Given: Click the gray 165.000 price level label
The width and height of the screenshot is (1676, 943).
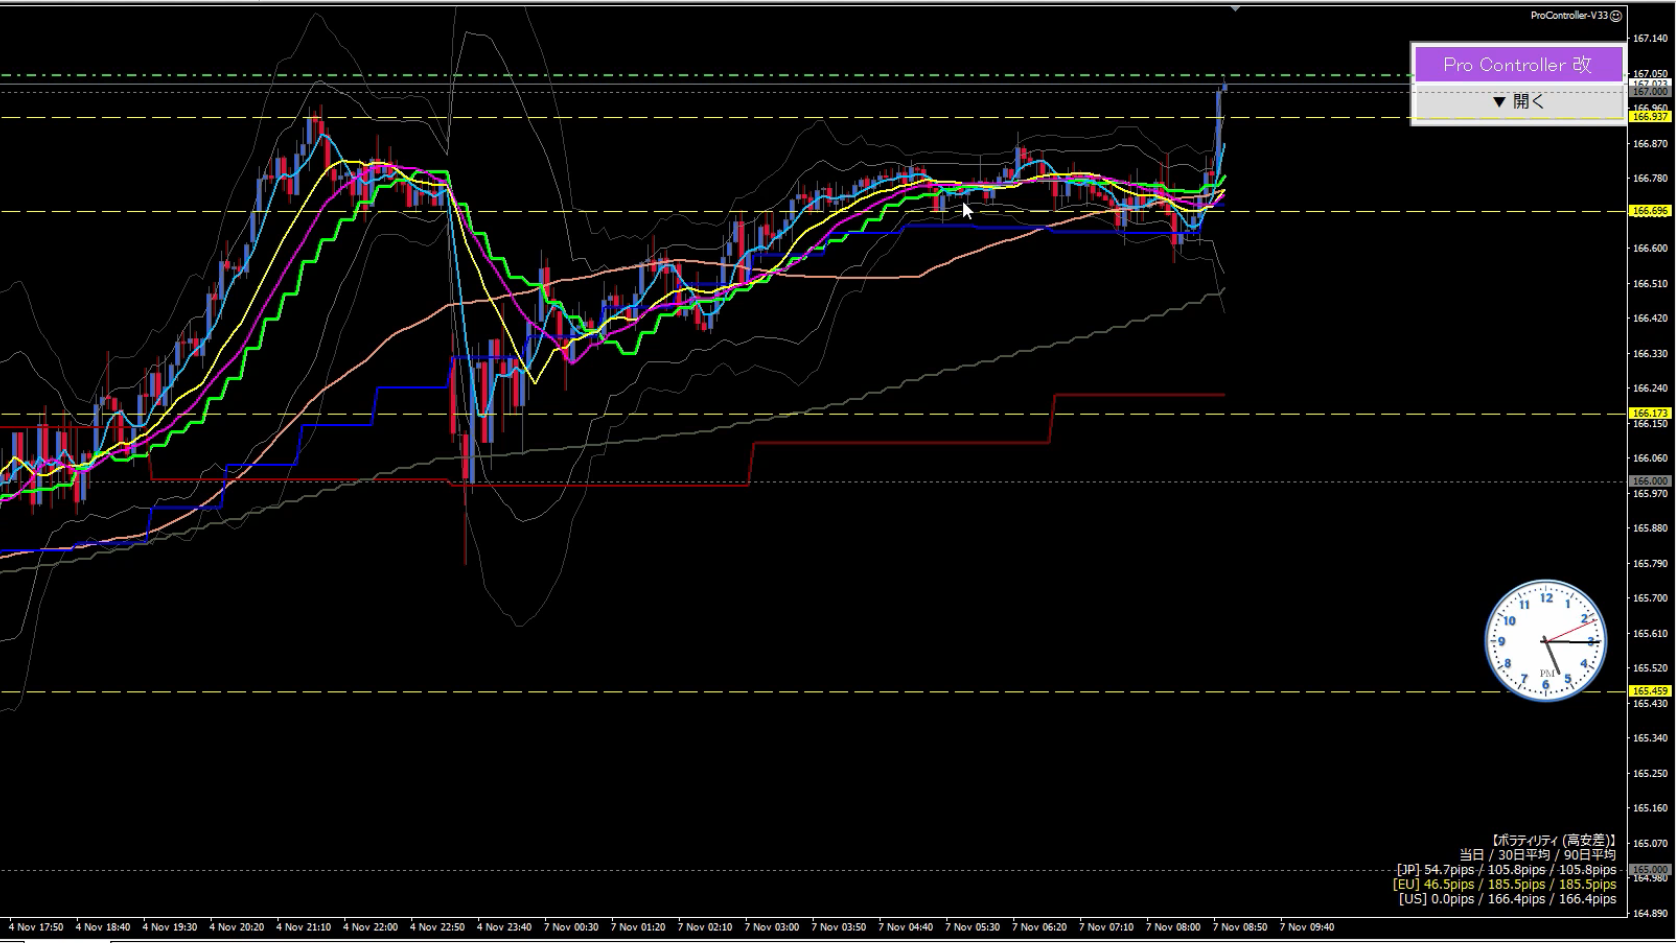Looking at the screenshot, I should (1650, 870).
